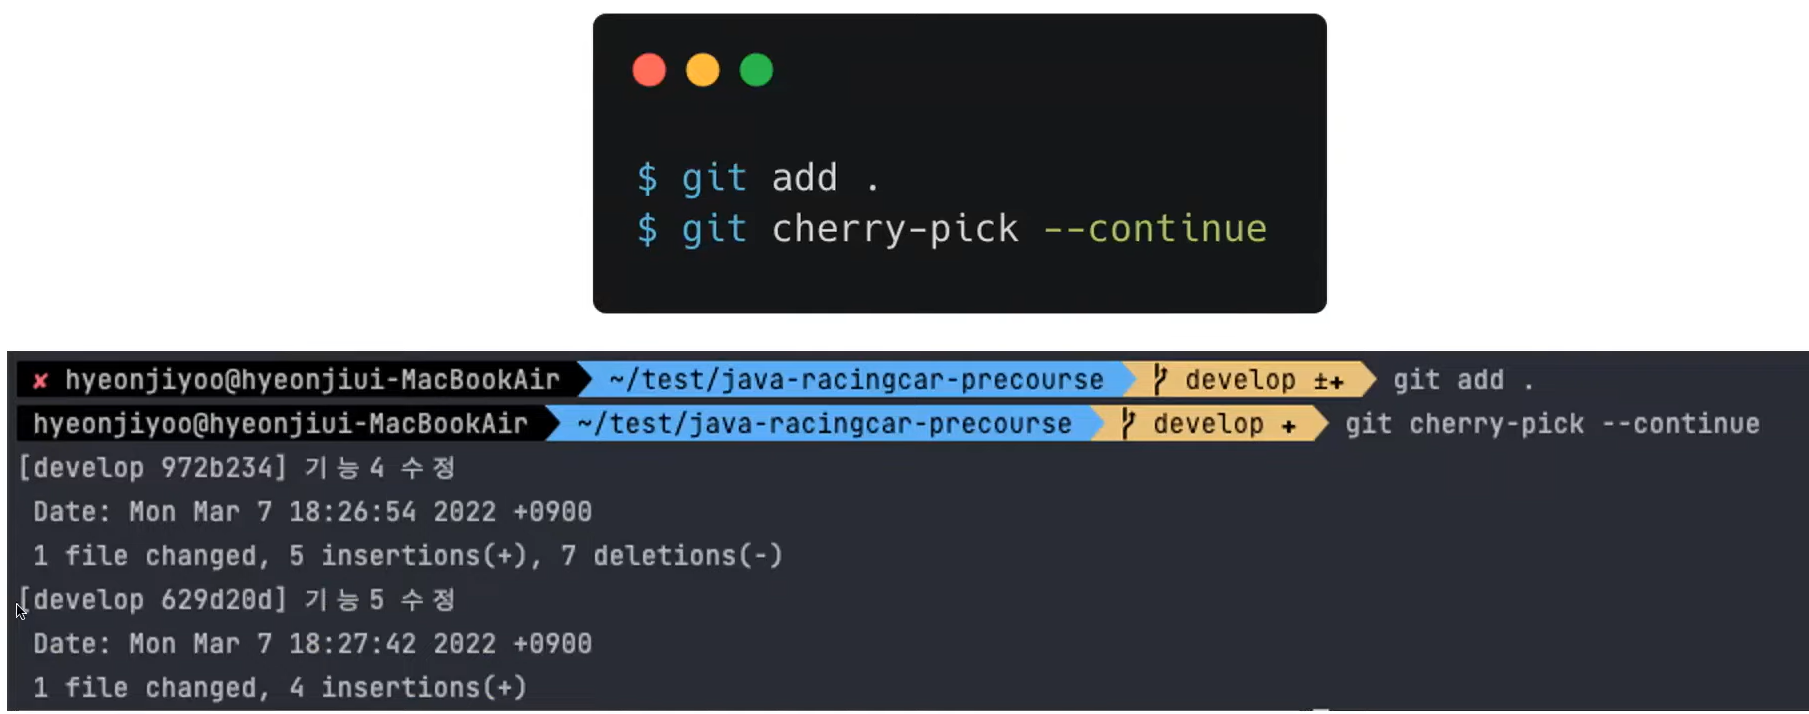Click the '+' staged status symbol
The width and height of the screenshot is (1809, 714).
click(1289, 426)
